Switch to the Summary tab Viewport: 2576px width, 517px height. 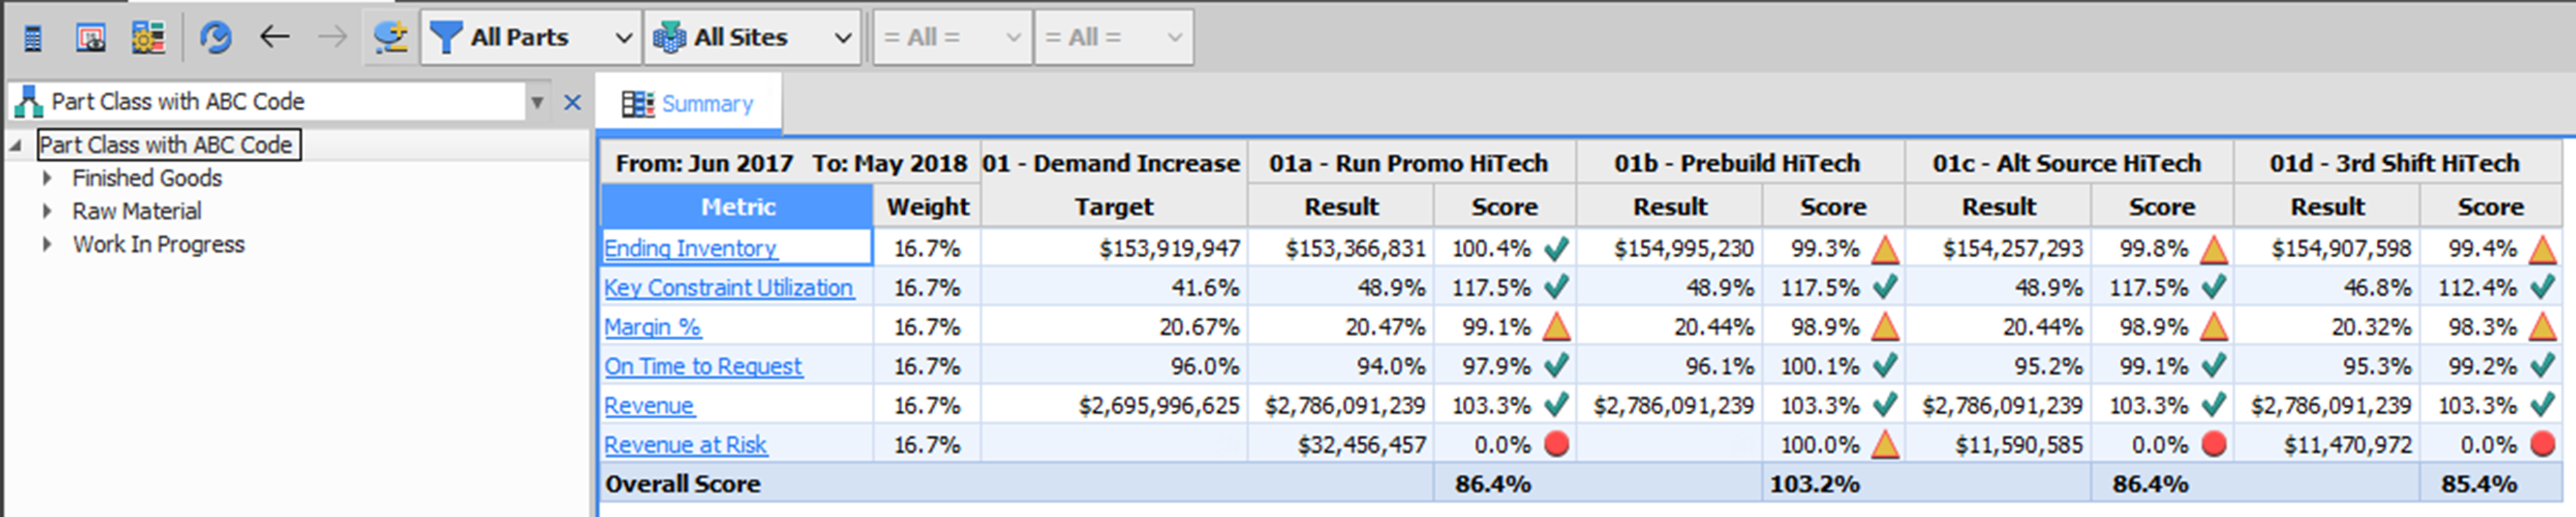(x=688, y=104)
